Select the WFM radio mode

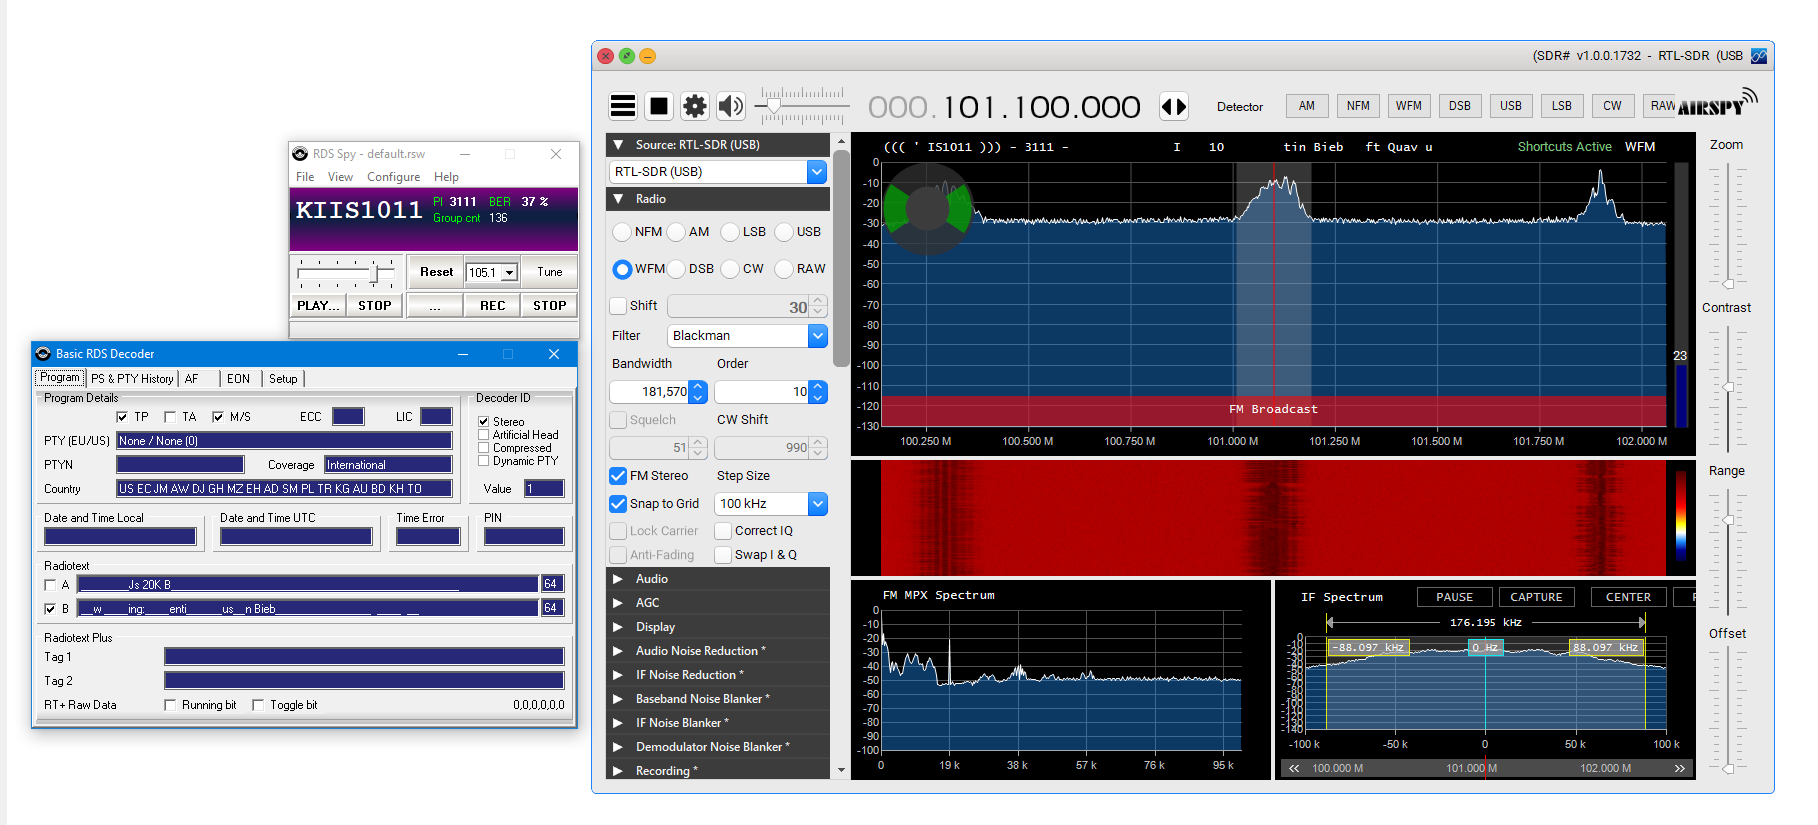click(x=623, y=269)
